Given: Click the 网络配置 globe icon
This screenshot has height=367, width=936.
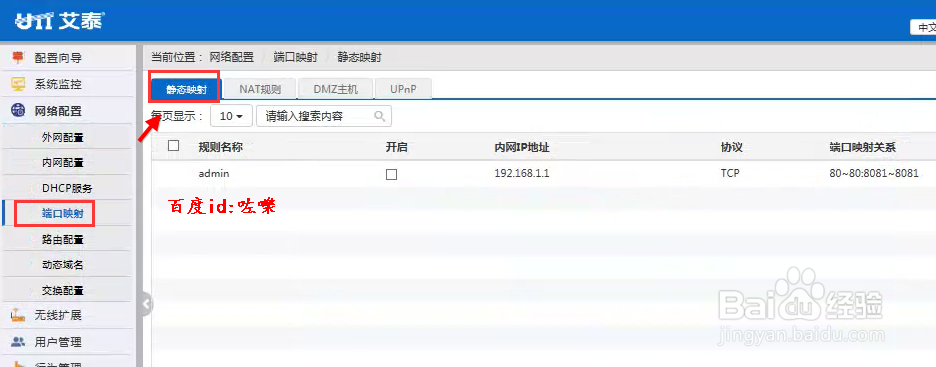Looking at the screenshot, I should [x=19, y=110].
